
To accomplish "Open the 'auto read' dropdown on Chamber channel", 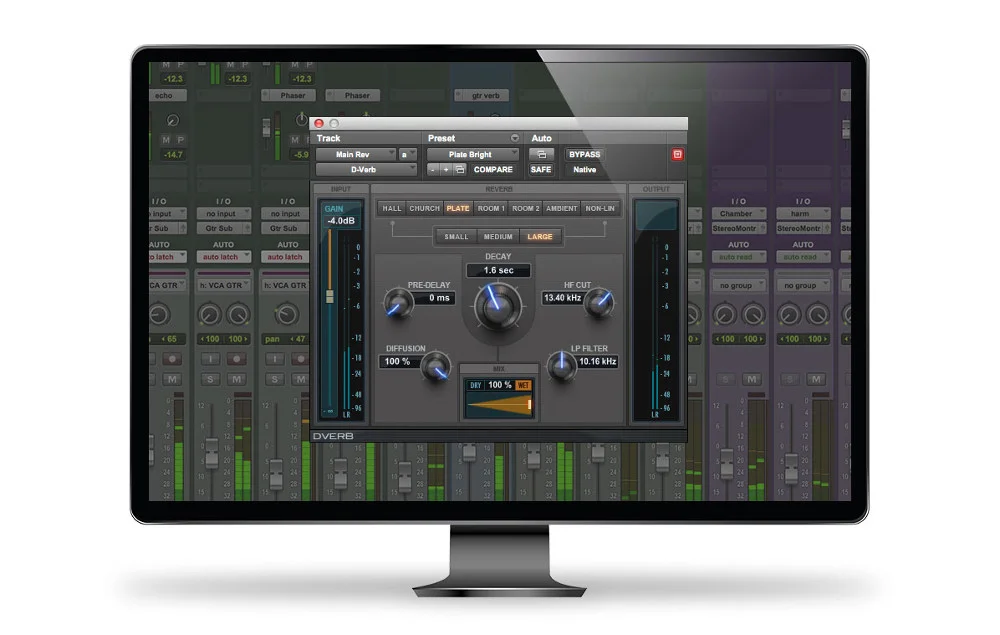I will click(x=739, y=257).
